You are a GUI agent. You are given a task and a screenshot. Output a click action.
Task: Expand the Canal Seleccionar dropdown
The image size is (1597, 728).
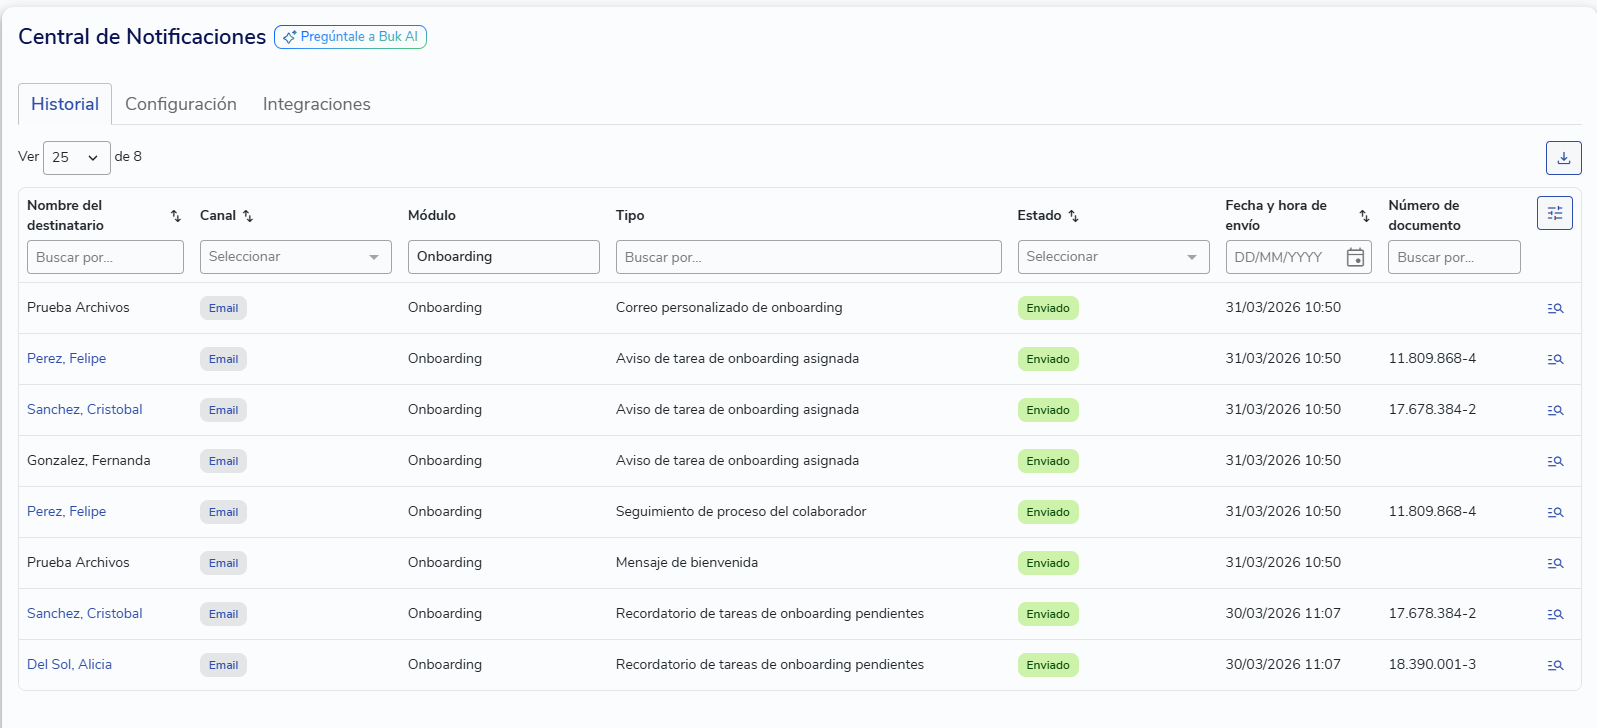pos(295,257)
